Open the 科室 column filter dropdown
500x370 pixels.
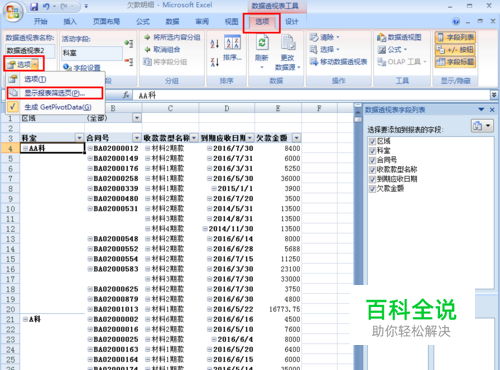point(79,138)
